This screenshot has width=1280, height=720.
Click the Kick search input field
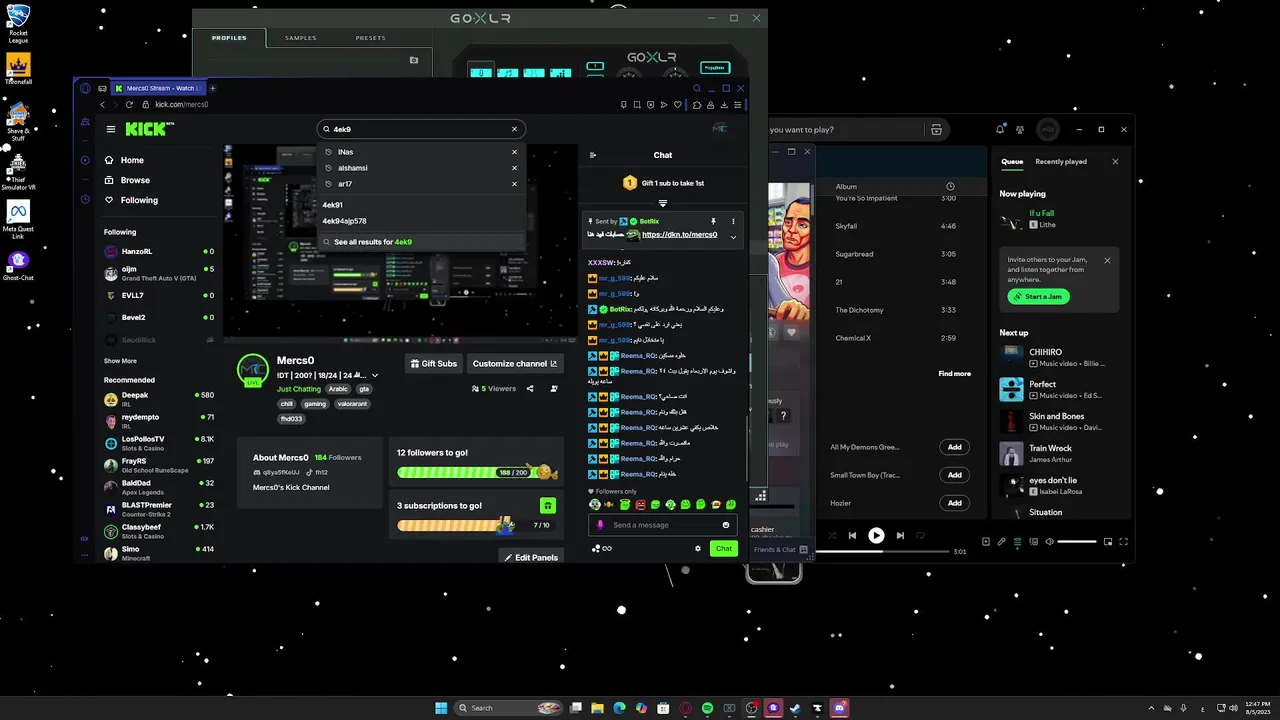420,129
